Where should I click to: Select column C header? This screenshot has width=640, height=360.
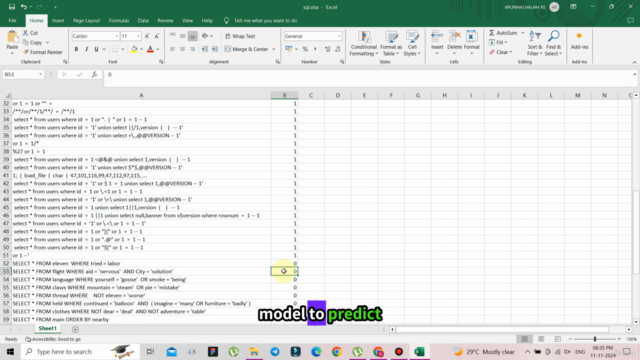coord(311,95)
